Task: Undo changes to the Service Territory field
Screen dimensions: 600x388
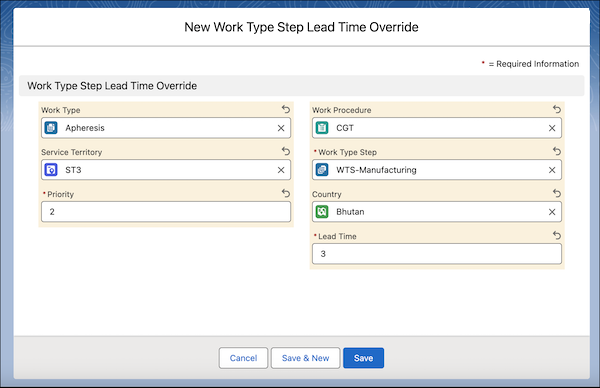Action: pos(286,151)
